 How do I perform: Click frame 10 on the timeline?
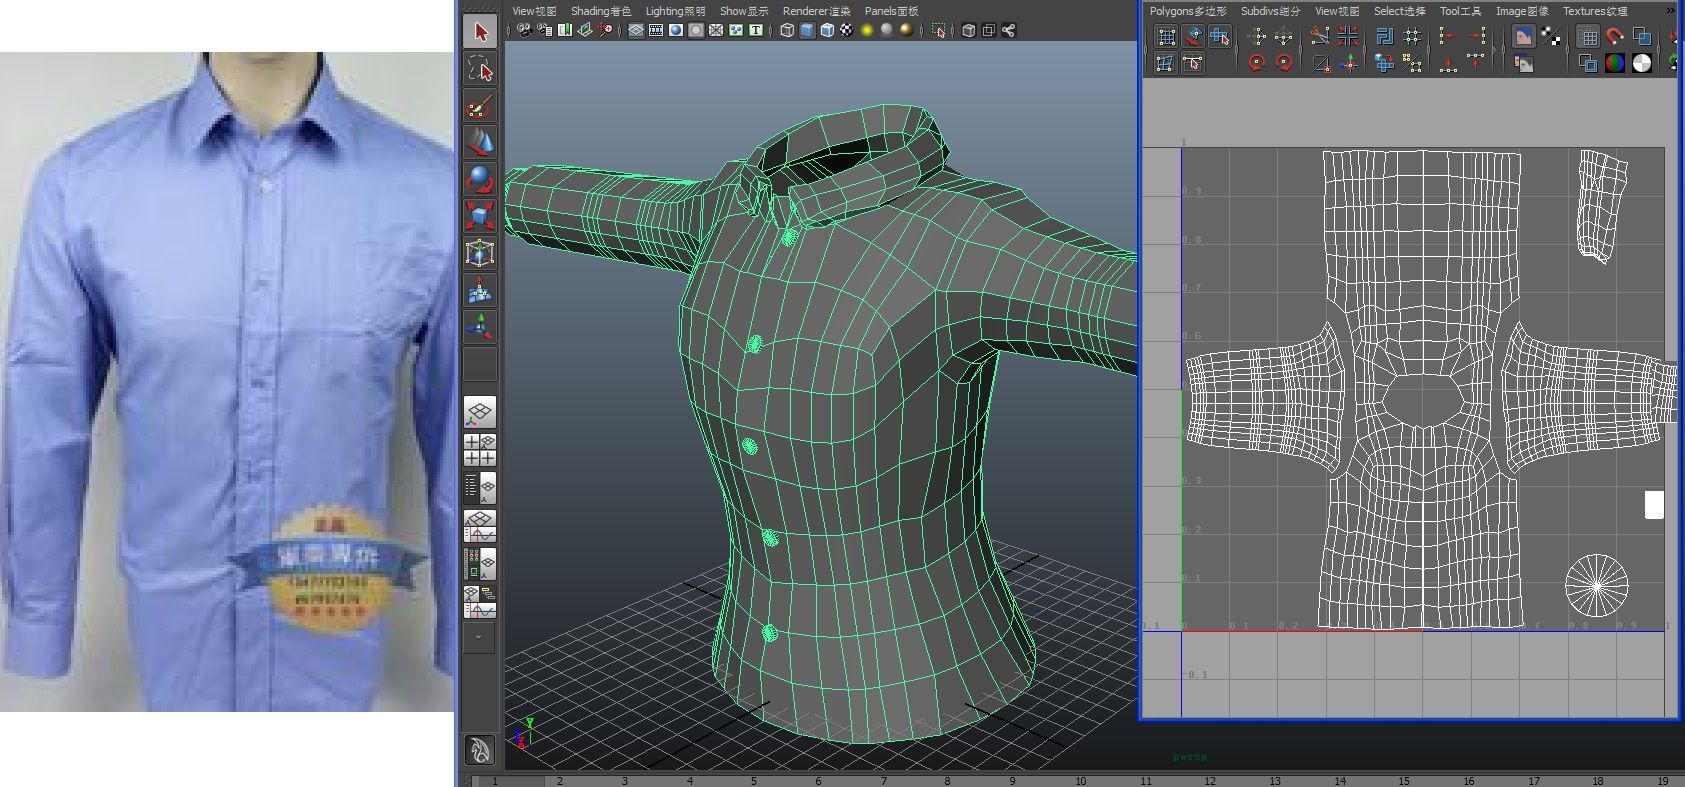point(1080,781)
